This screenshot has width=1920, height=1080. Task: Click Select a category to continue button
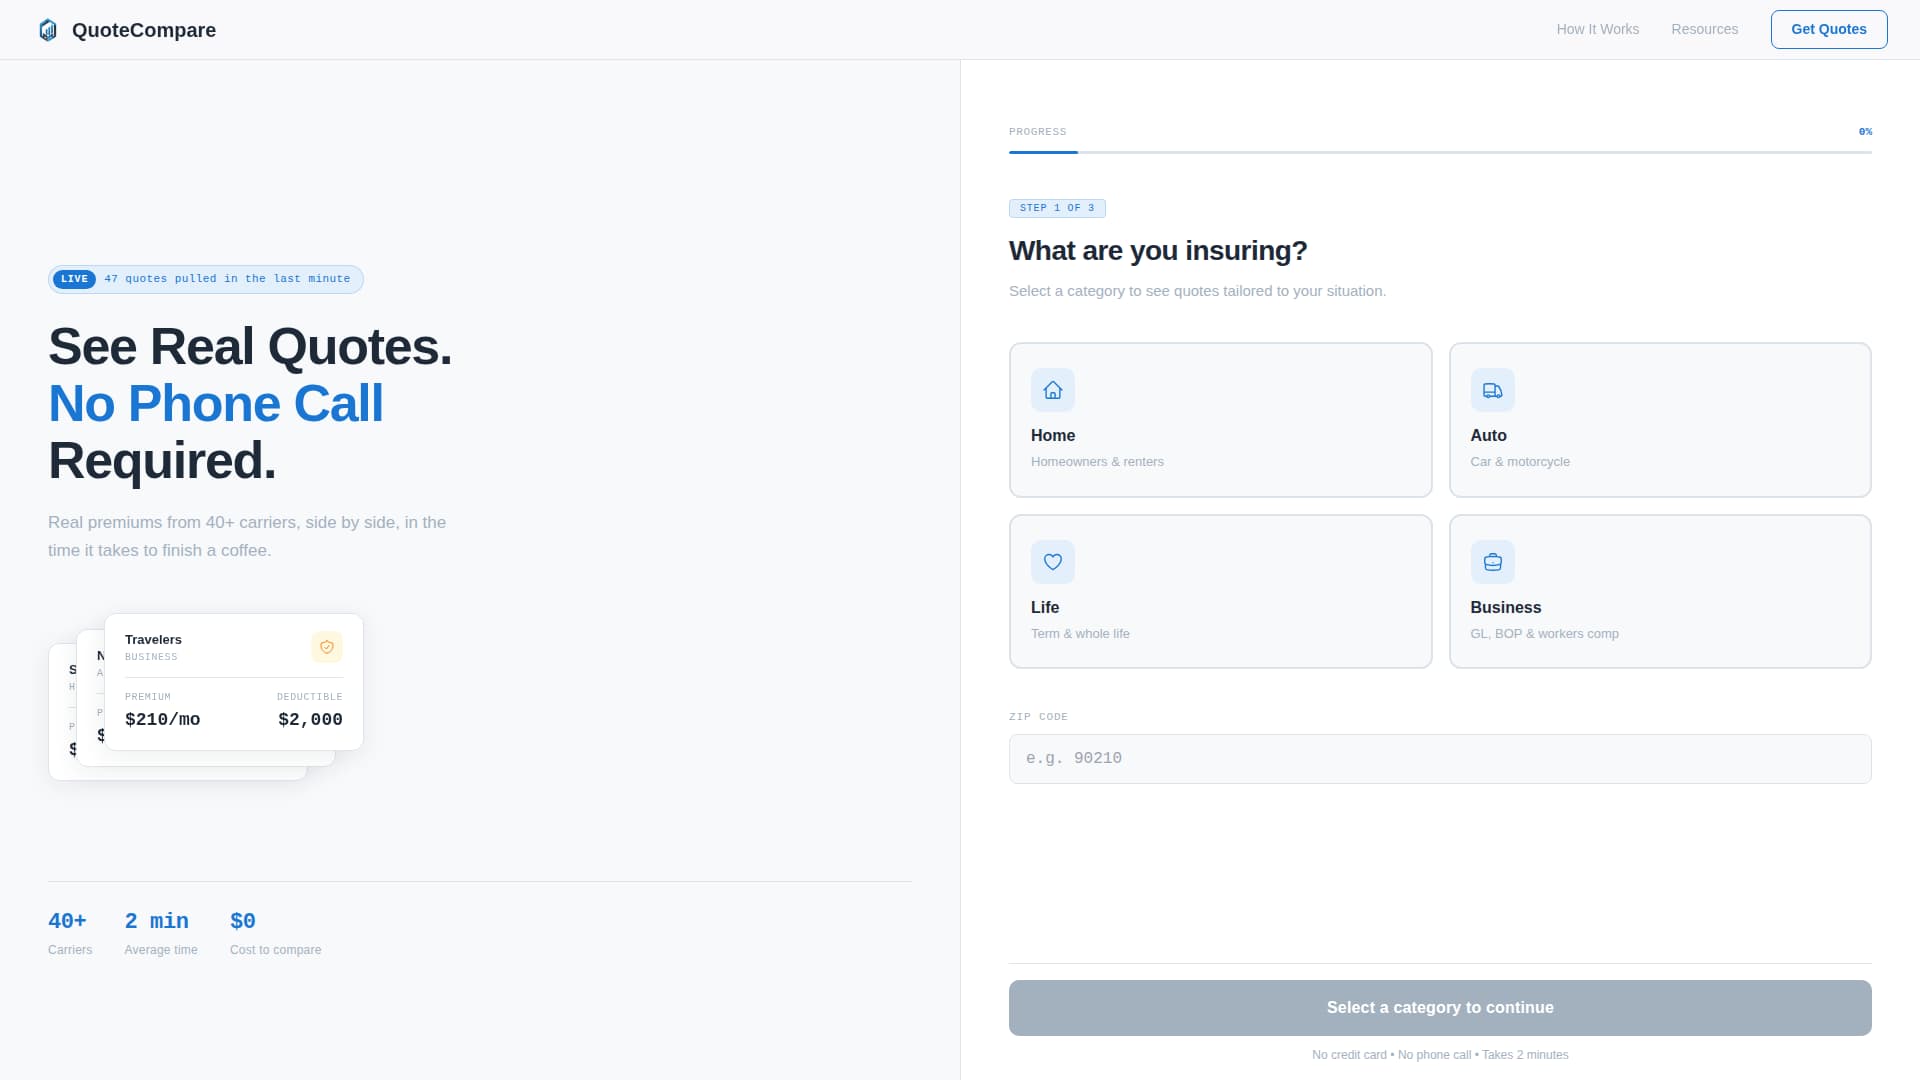pos(1440,1008)
